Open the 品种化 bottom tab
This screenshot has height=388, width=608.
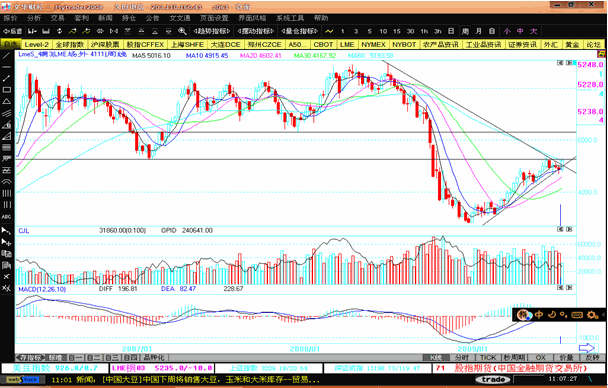point(154,357)
